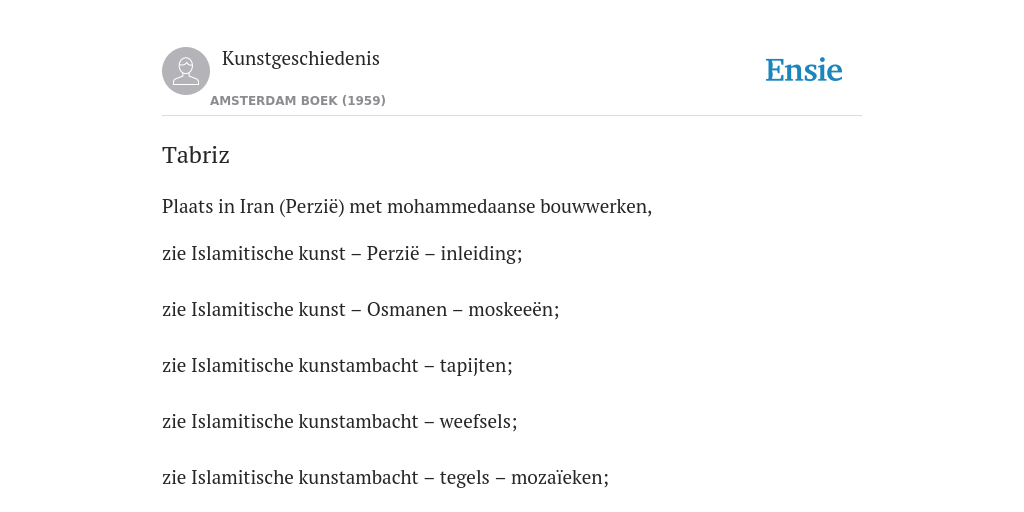Follow reference 'Osmanen – moskeeën'

360,310
